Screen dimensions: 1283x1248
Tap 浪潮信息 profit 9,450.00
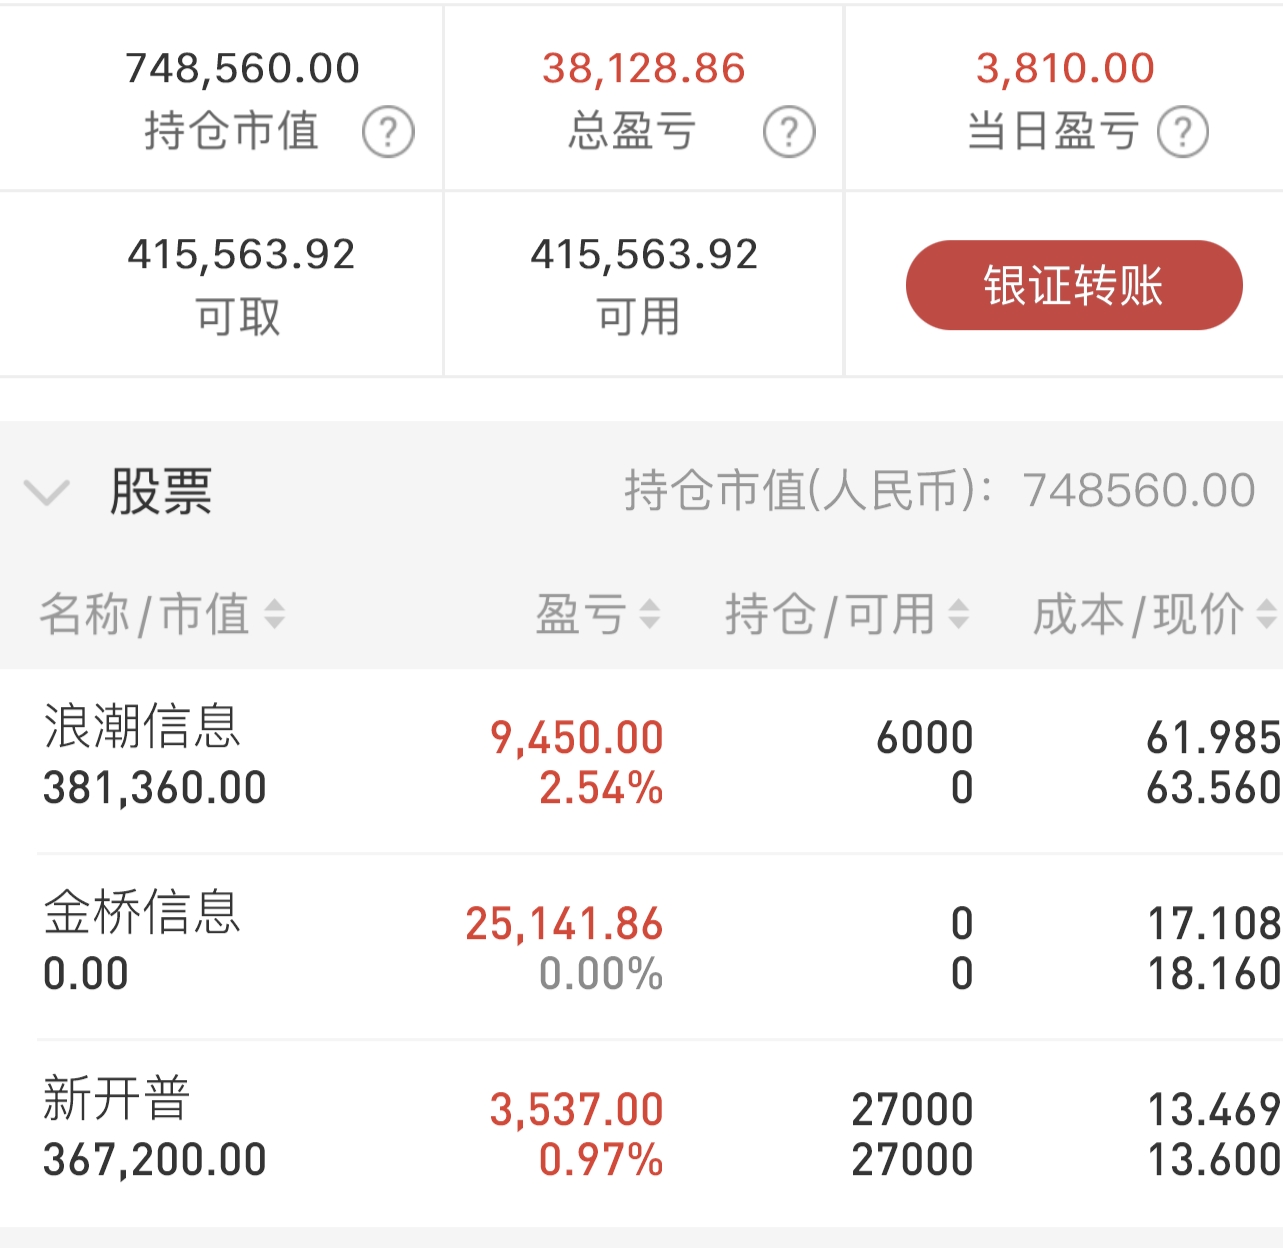[577, 739]
